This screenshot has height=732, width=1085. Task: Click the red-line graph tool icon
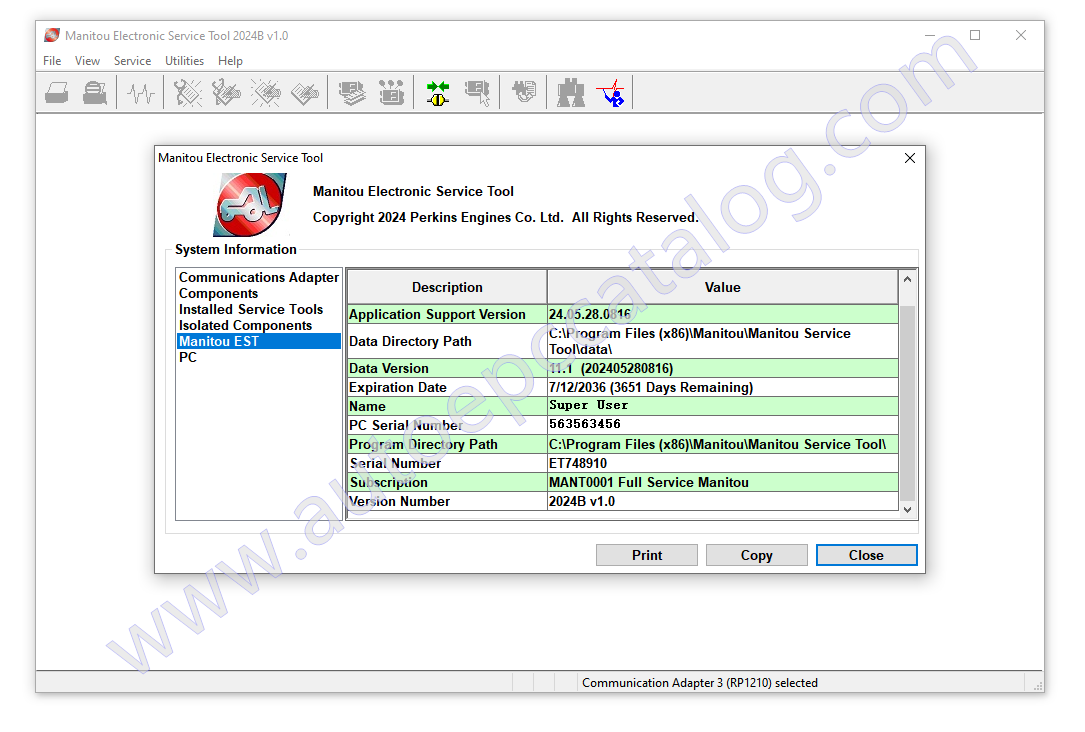pos(612,93)
